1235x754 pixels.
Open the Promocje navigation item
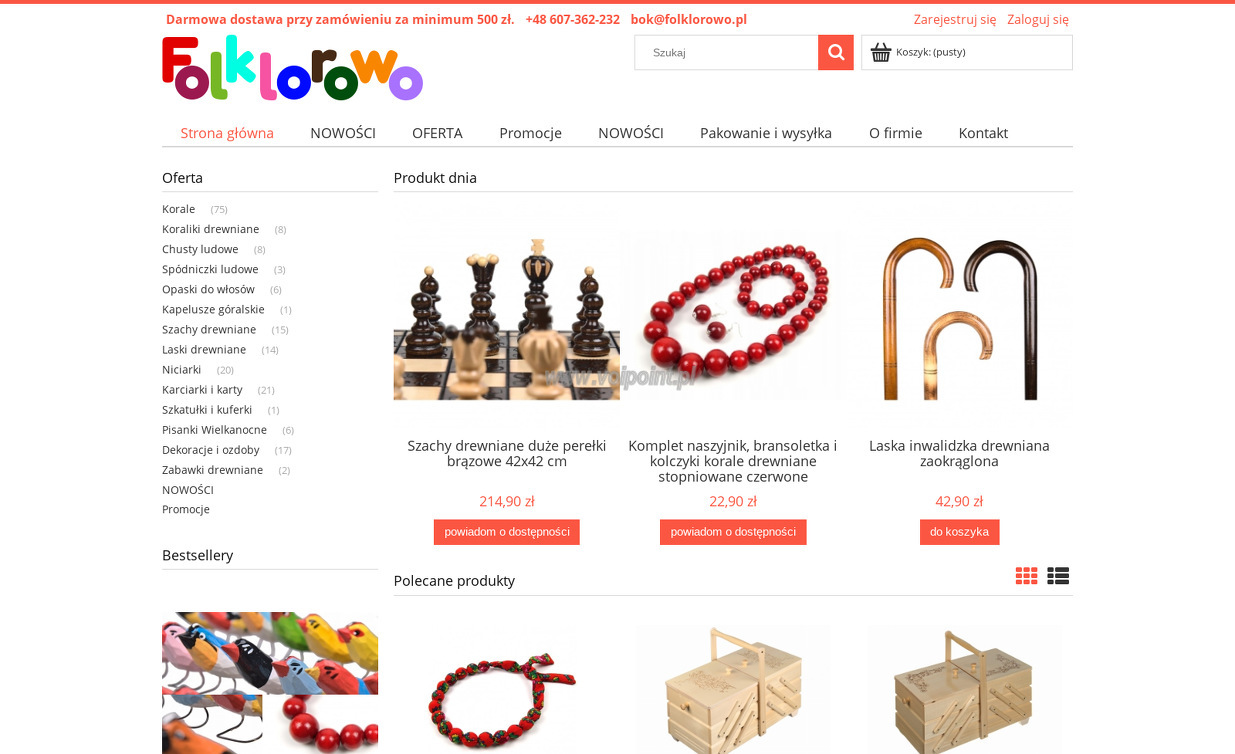tap(530, 133)
